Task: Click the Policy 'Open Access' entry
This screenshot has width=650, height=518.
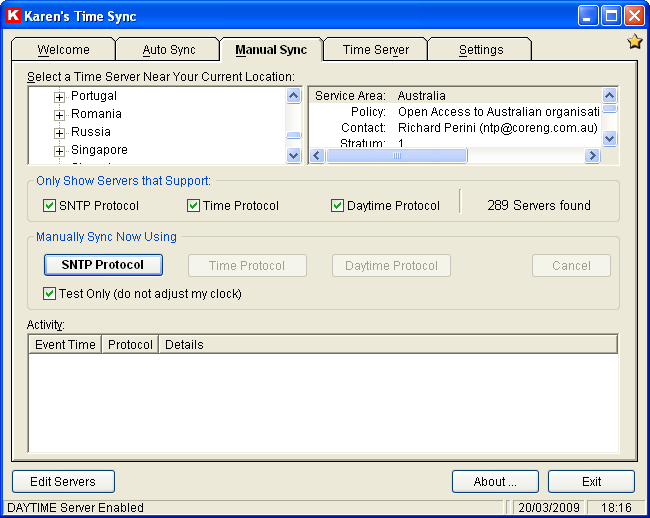Action: [499, 111]
